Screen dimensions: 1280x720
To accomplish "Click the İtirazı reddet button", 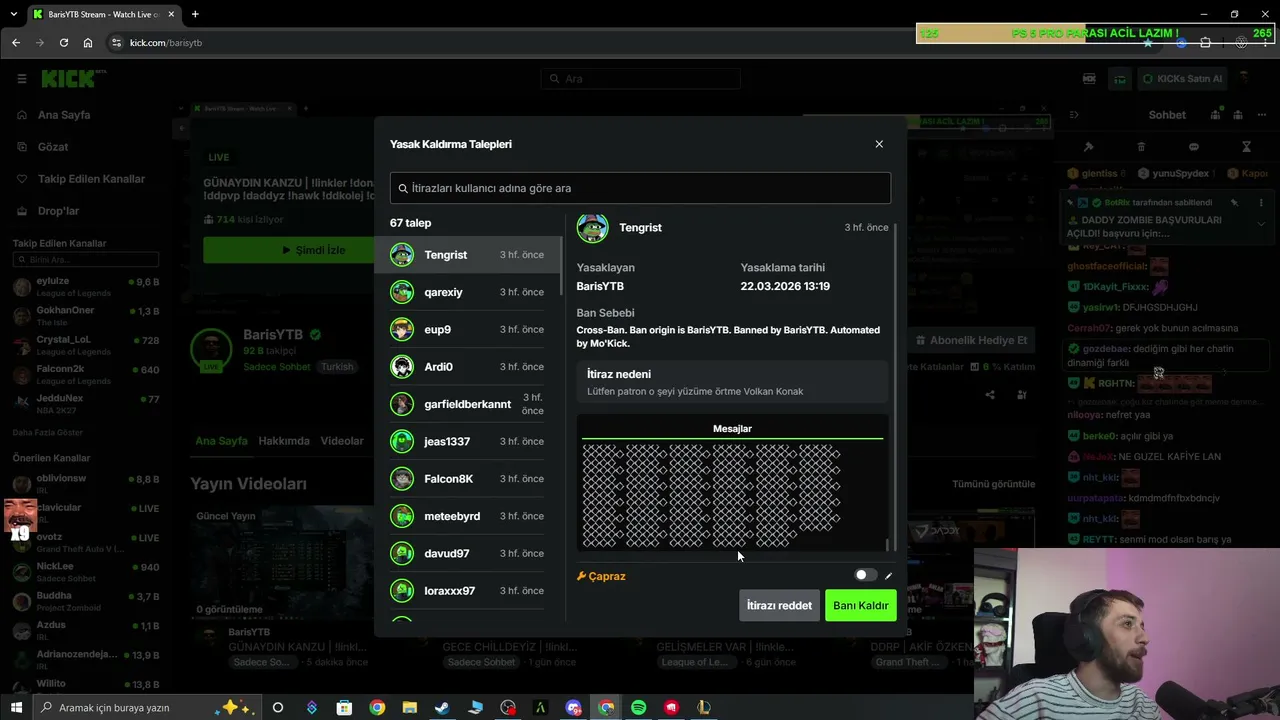I will click(779, 605).
